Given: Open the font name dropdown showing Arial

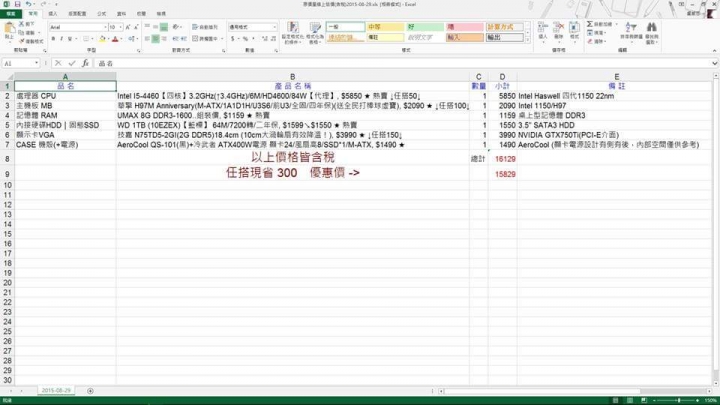Looking at the screenshot, I should 105,28.
